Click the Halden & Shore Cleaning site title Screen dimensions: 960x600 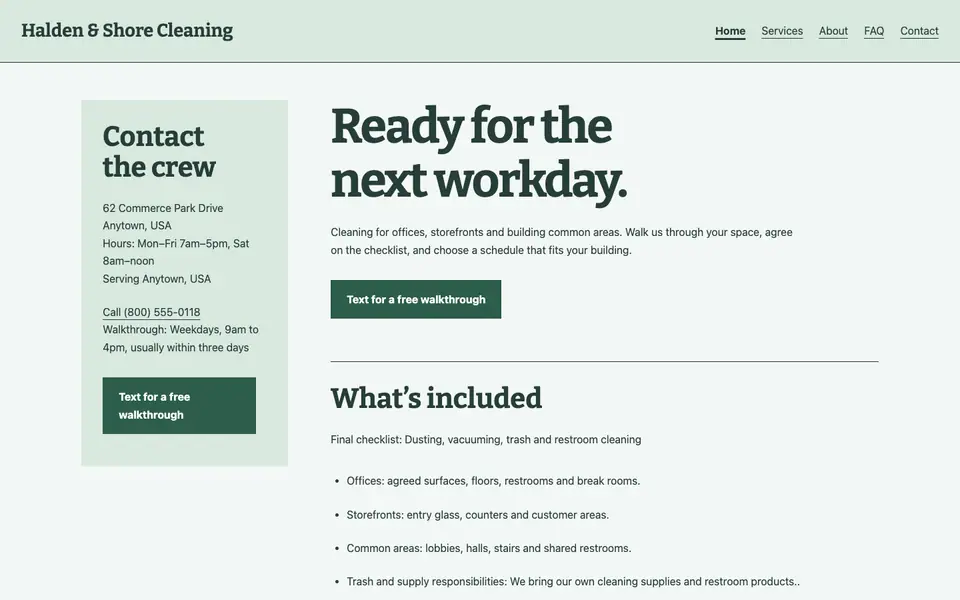[x=127, y=31]
